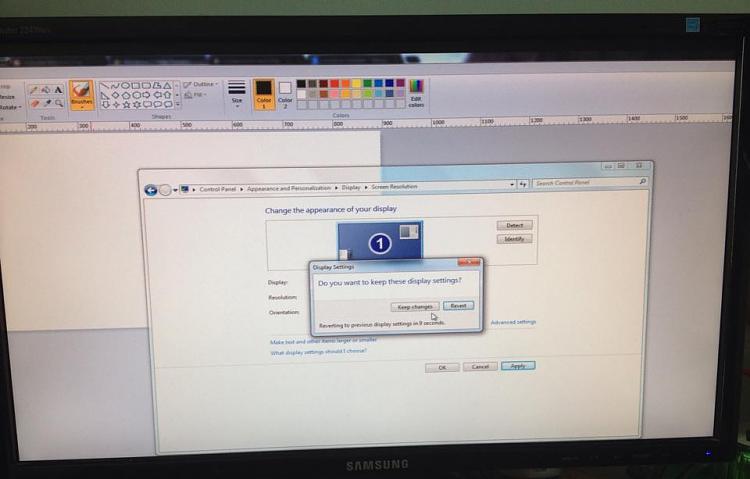
Task: Choose the Five-point star shape
Action: coord(127,104)
